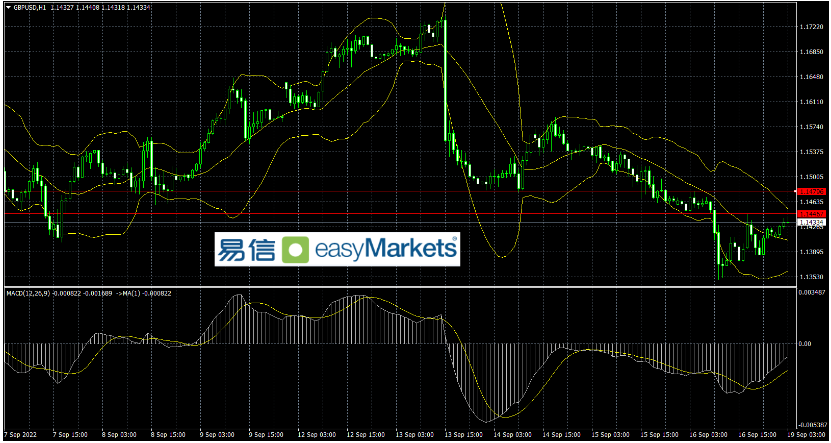Select the red 1.14706 price level label
Image resolution: width=831 pixels, height=443 pixels.
(x=812, y=191)
